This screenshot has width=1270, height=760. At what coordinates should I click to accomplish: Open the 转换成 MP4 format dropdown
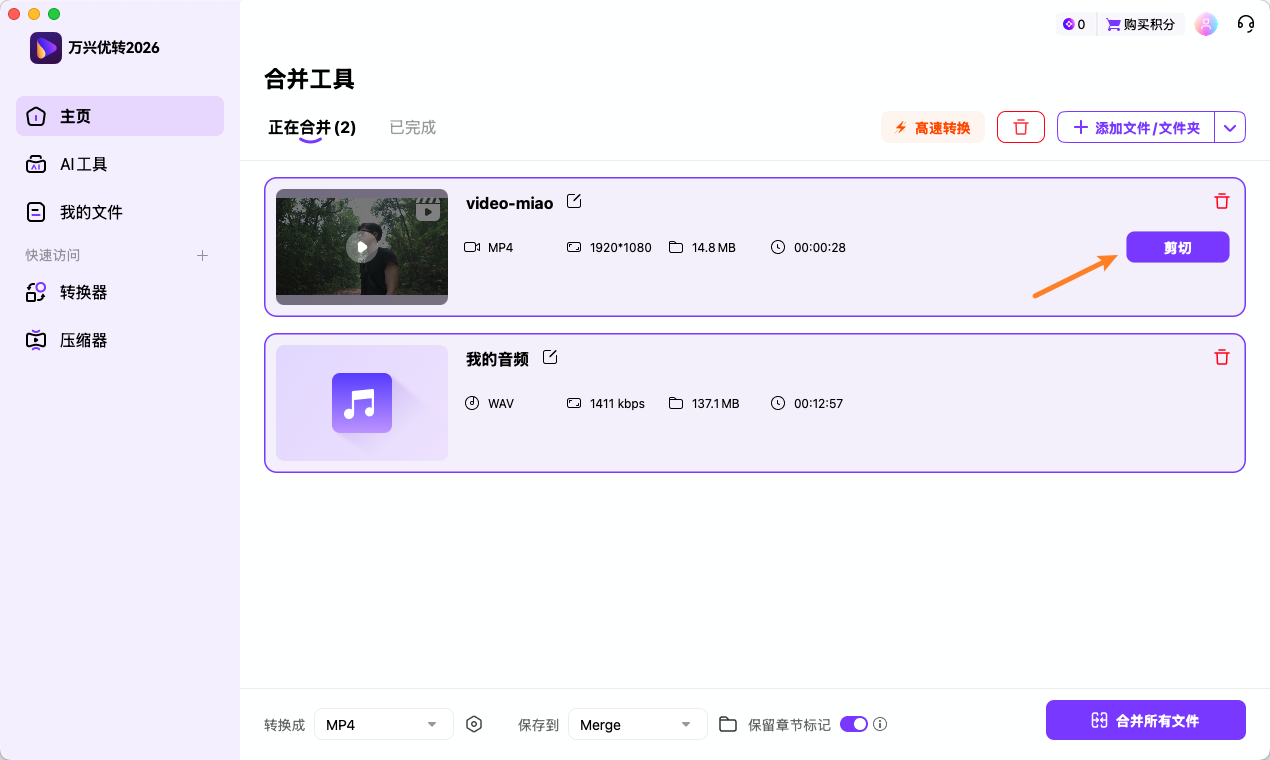tap(383, 723)
